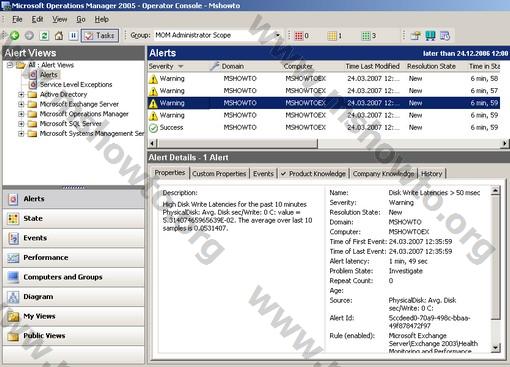The width and height of the screenshot is (510, 367).
Task: Open the History tab
Action: pos(431,174)
